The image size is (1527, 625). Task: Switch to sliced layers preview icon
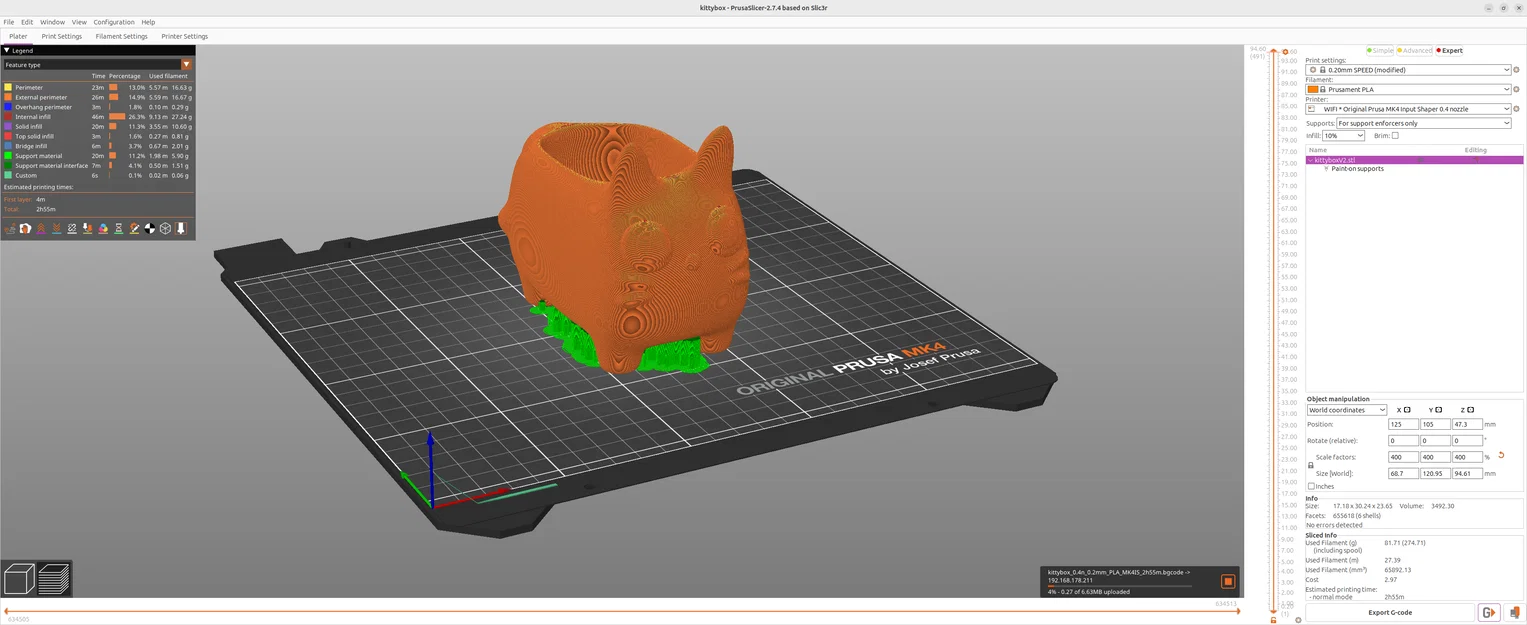pos(54,579)
